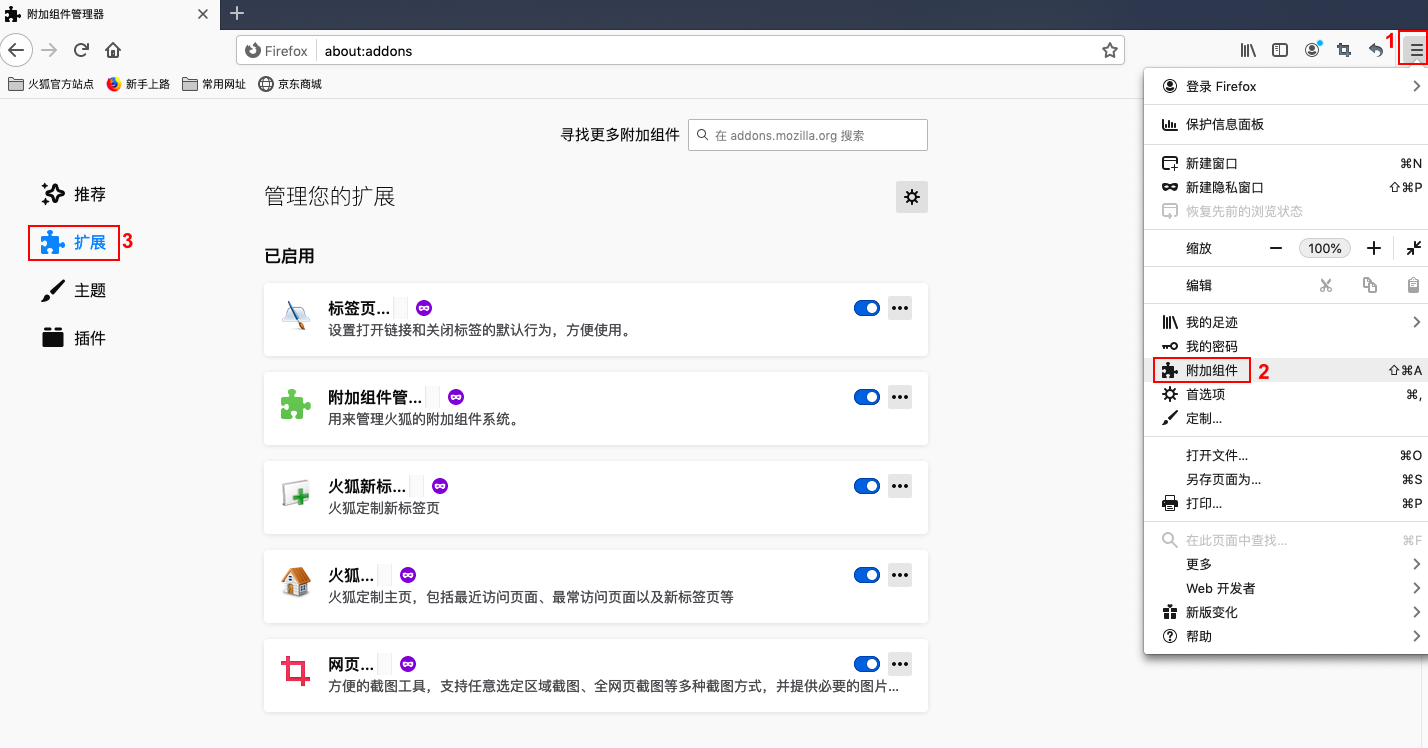Expand the 我的足迹 submenu
This screenshot has height=748, width=1428.
(x=1288, y=322)
